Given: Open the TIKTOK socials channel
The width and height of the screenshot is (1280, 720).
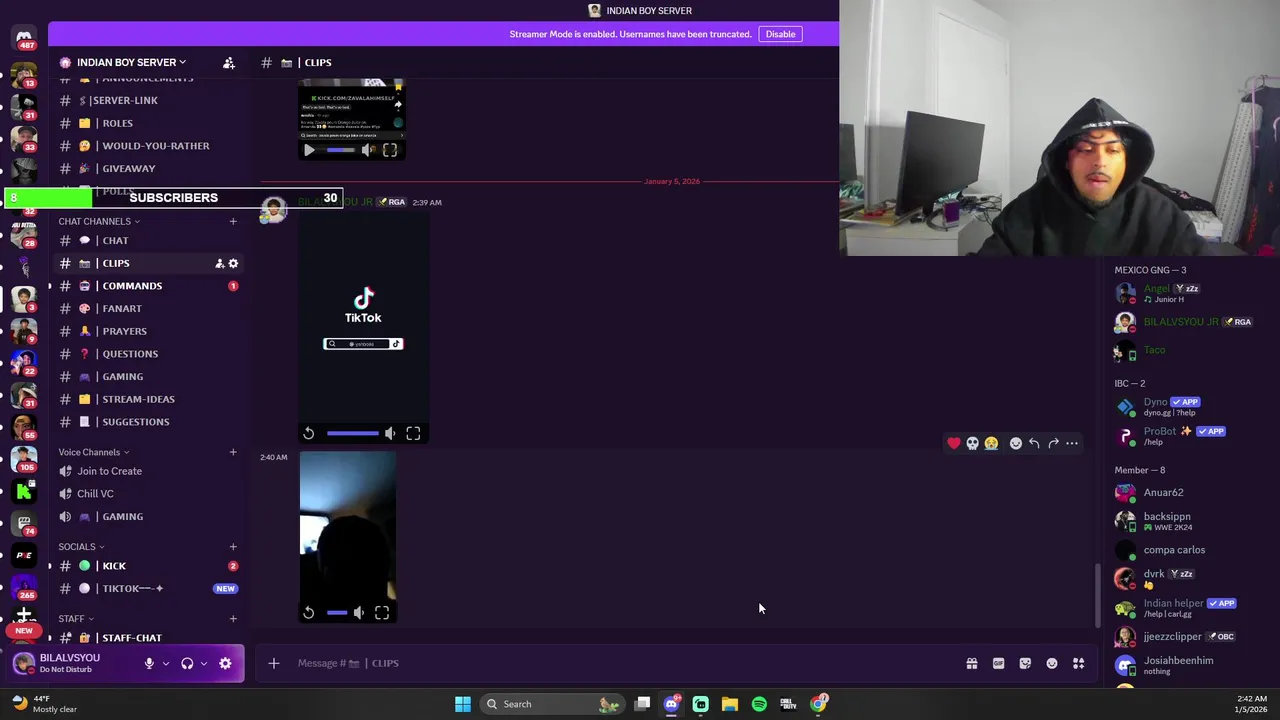Looking at the screenshot, I should [x=147, y=588].
